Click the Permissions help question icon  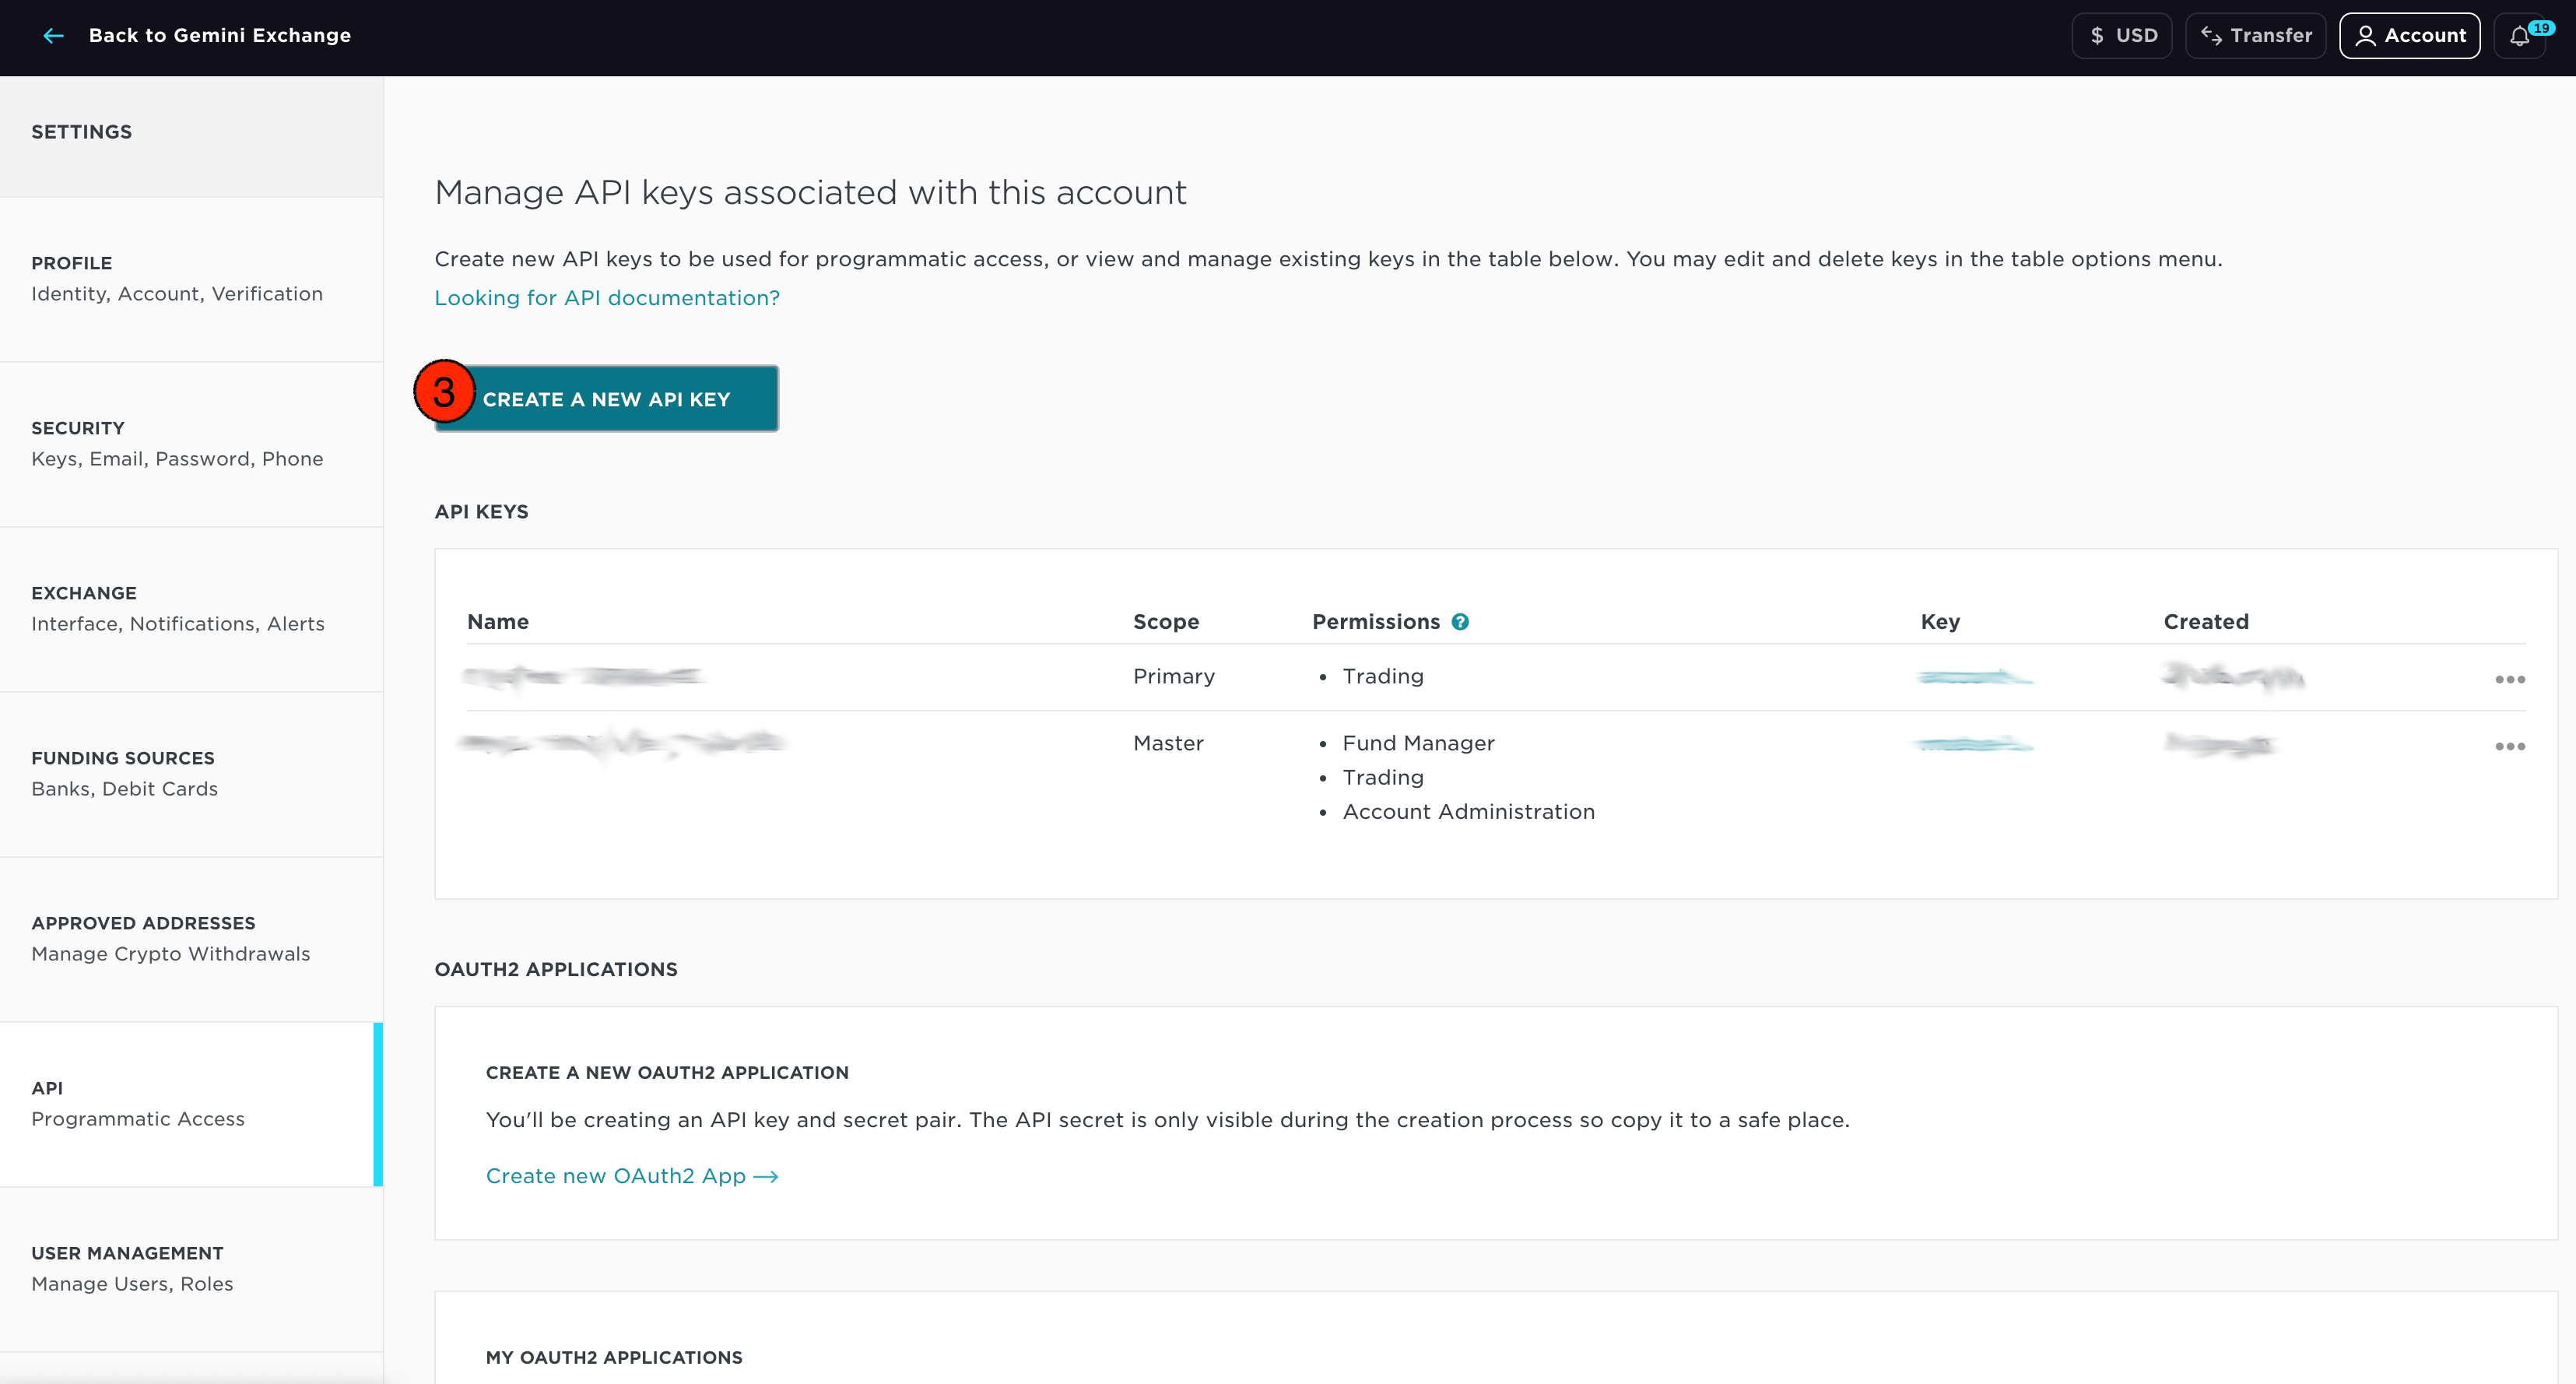[1460, 622]
